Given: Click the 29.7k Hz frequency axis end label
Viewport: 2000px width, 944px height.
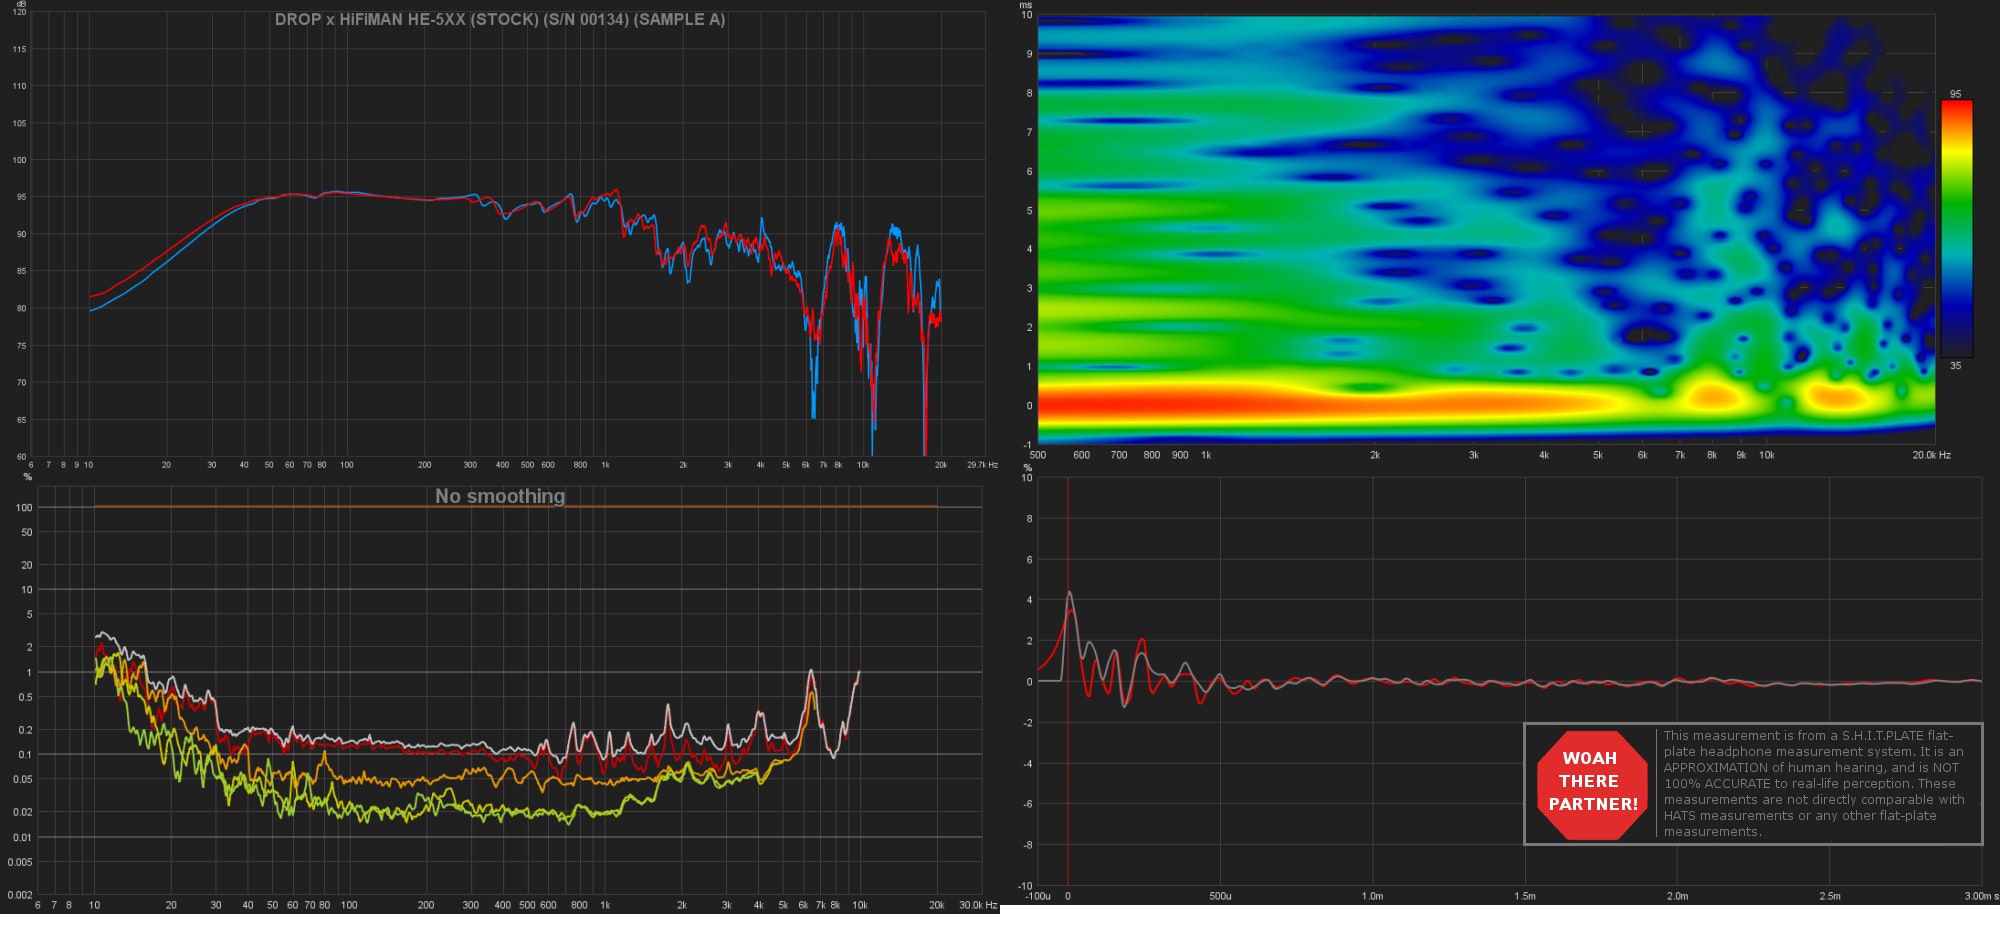Looking at the screenshot, I should (x=981, y=465).
